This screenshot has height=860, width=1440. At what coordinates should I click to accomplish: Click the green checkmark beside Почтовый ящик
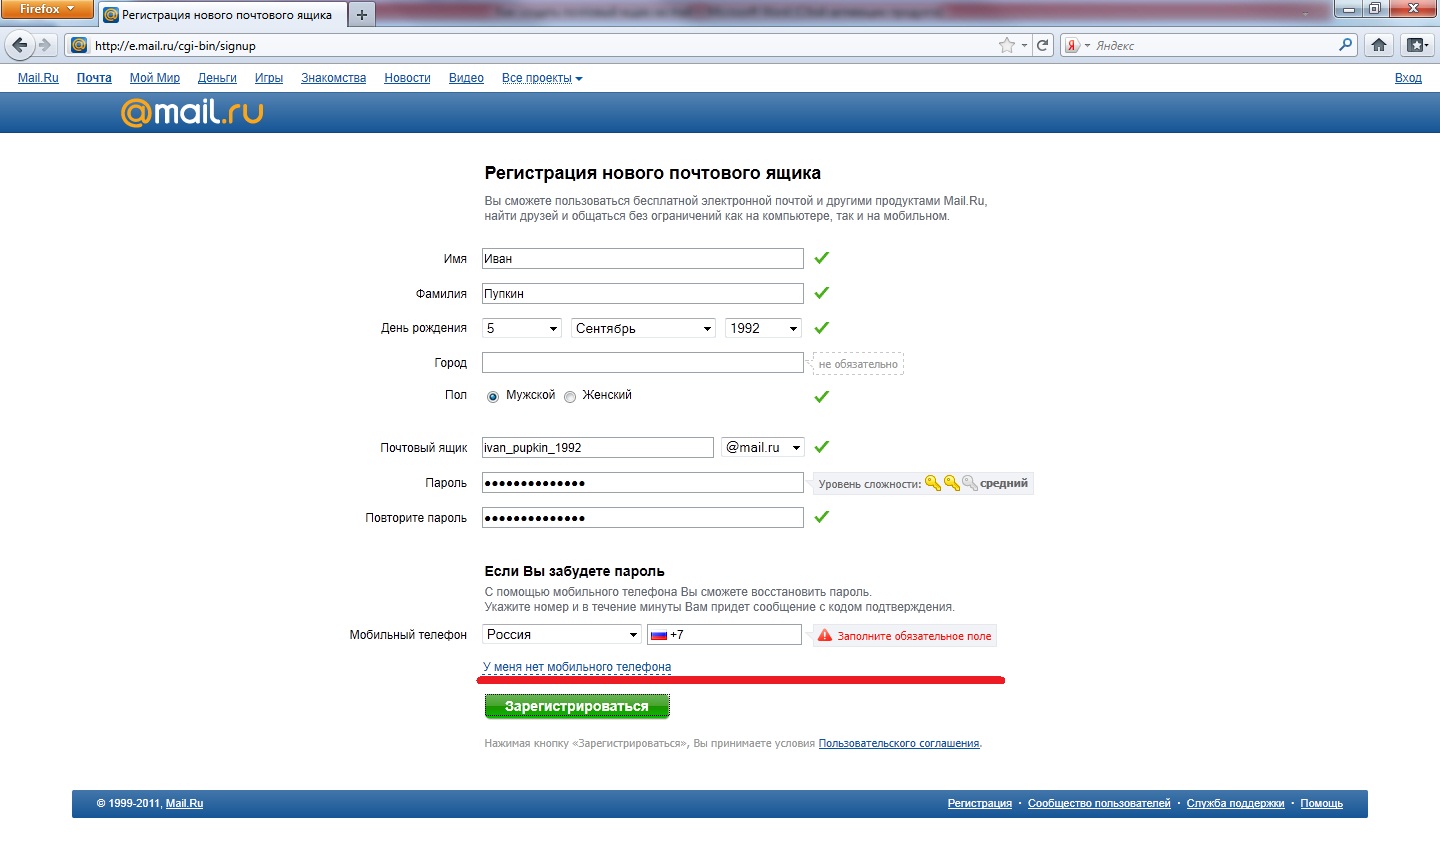tap(822, 447)
